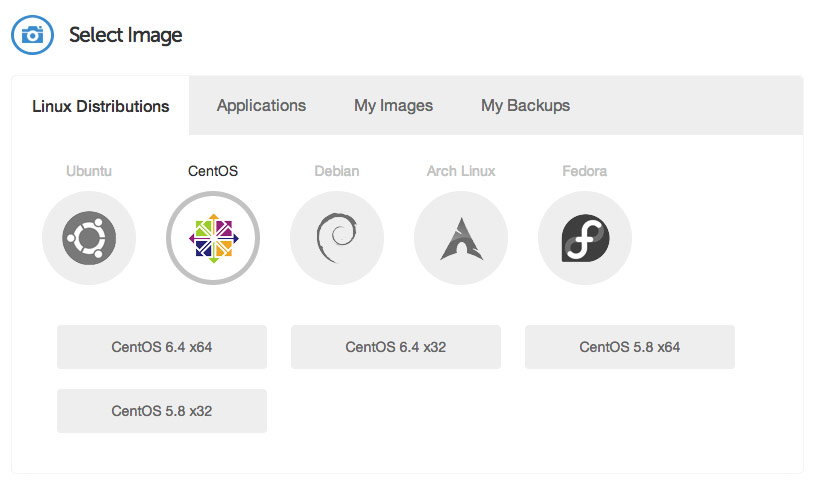
Task: Pick the Arch Linux logo icon
Action: click(461, 238)
